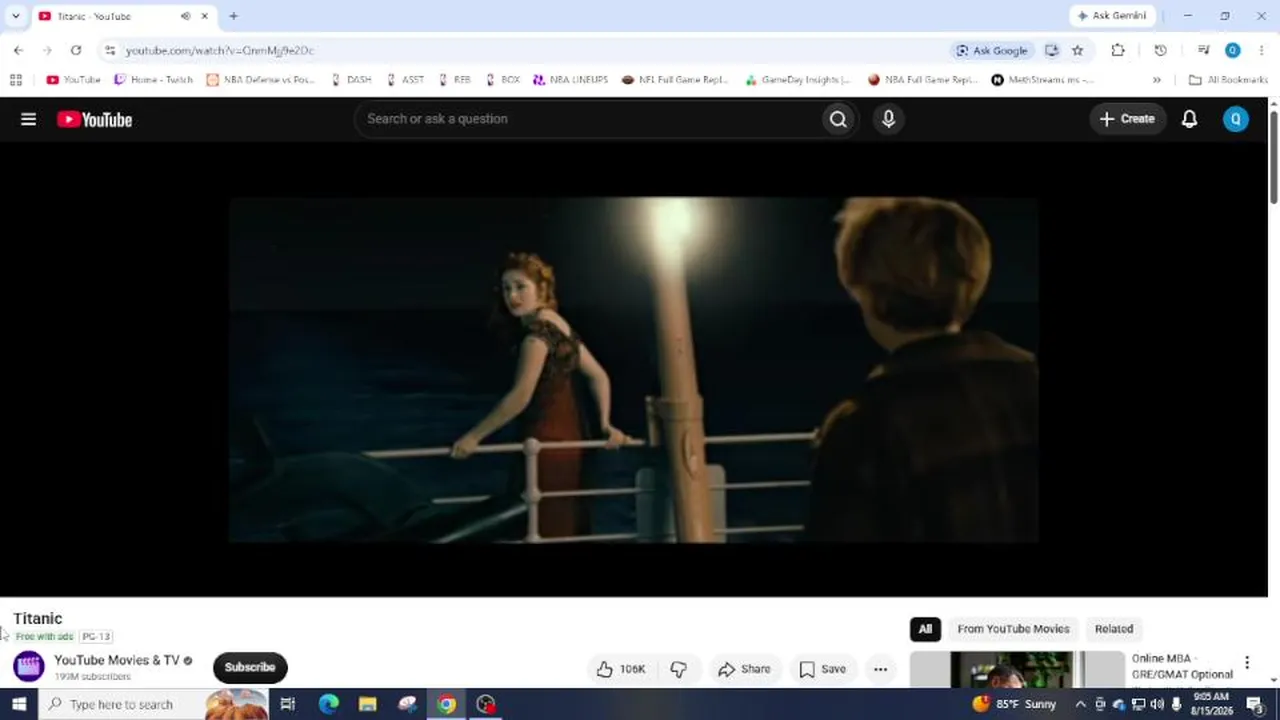Screen dimensions: 1280x720
Task: Open the Chrome extensions puzzle icon
Action: [x=1118, y=50]
